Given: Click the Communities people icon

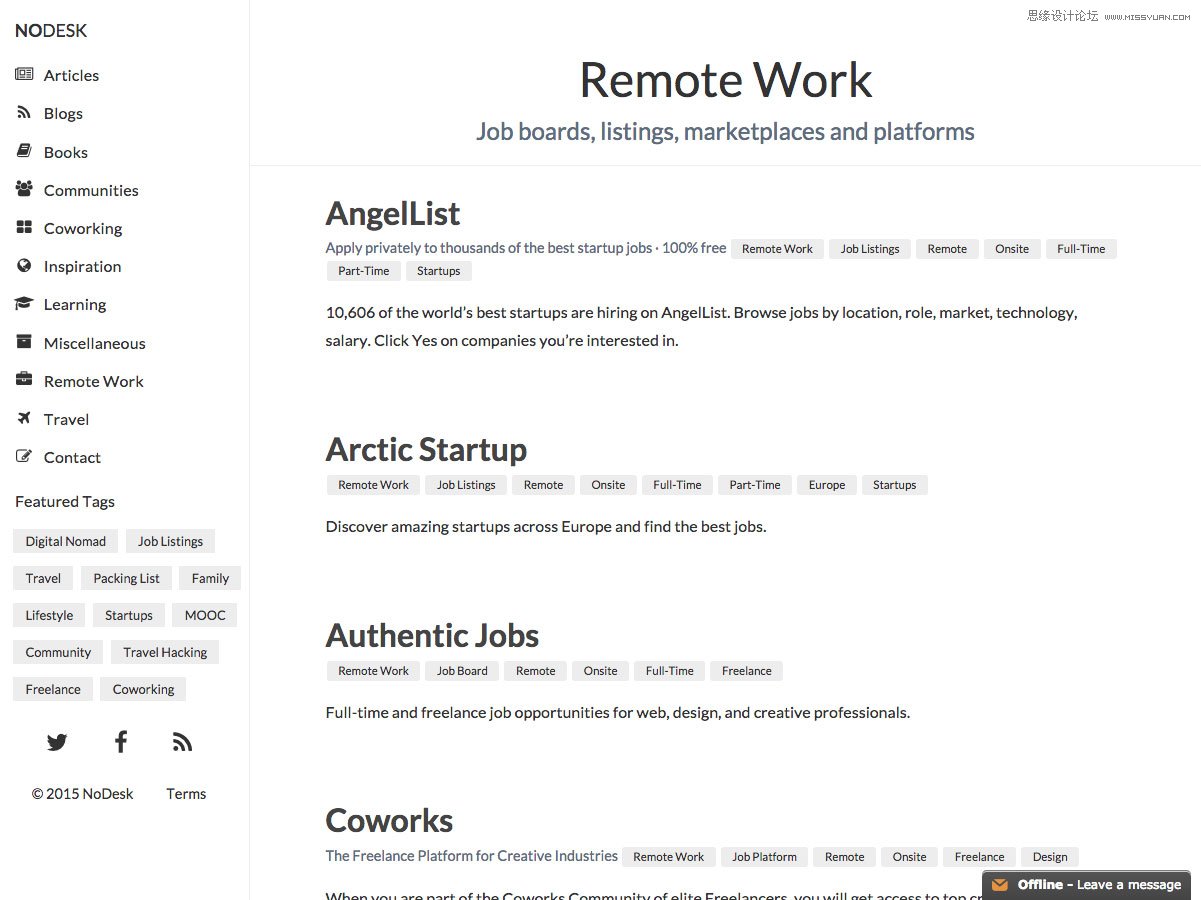Looking at the screenshot, I should pyautogui.click(x=24, y=189).
